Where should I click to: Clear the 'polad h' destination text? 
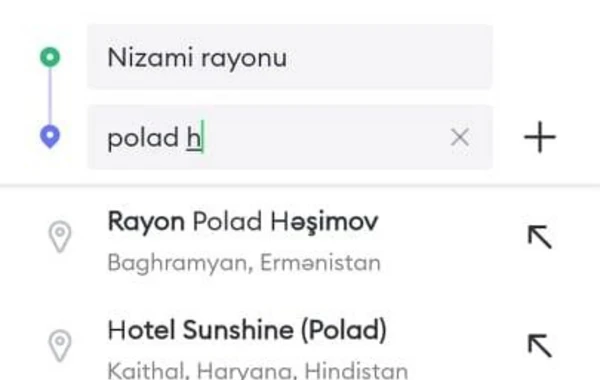[x=460, y=137]
